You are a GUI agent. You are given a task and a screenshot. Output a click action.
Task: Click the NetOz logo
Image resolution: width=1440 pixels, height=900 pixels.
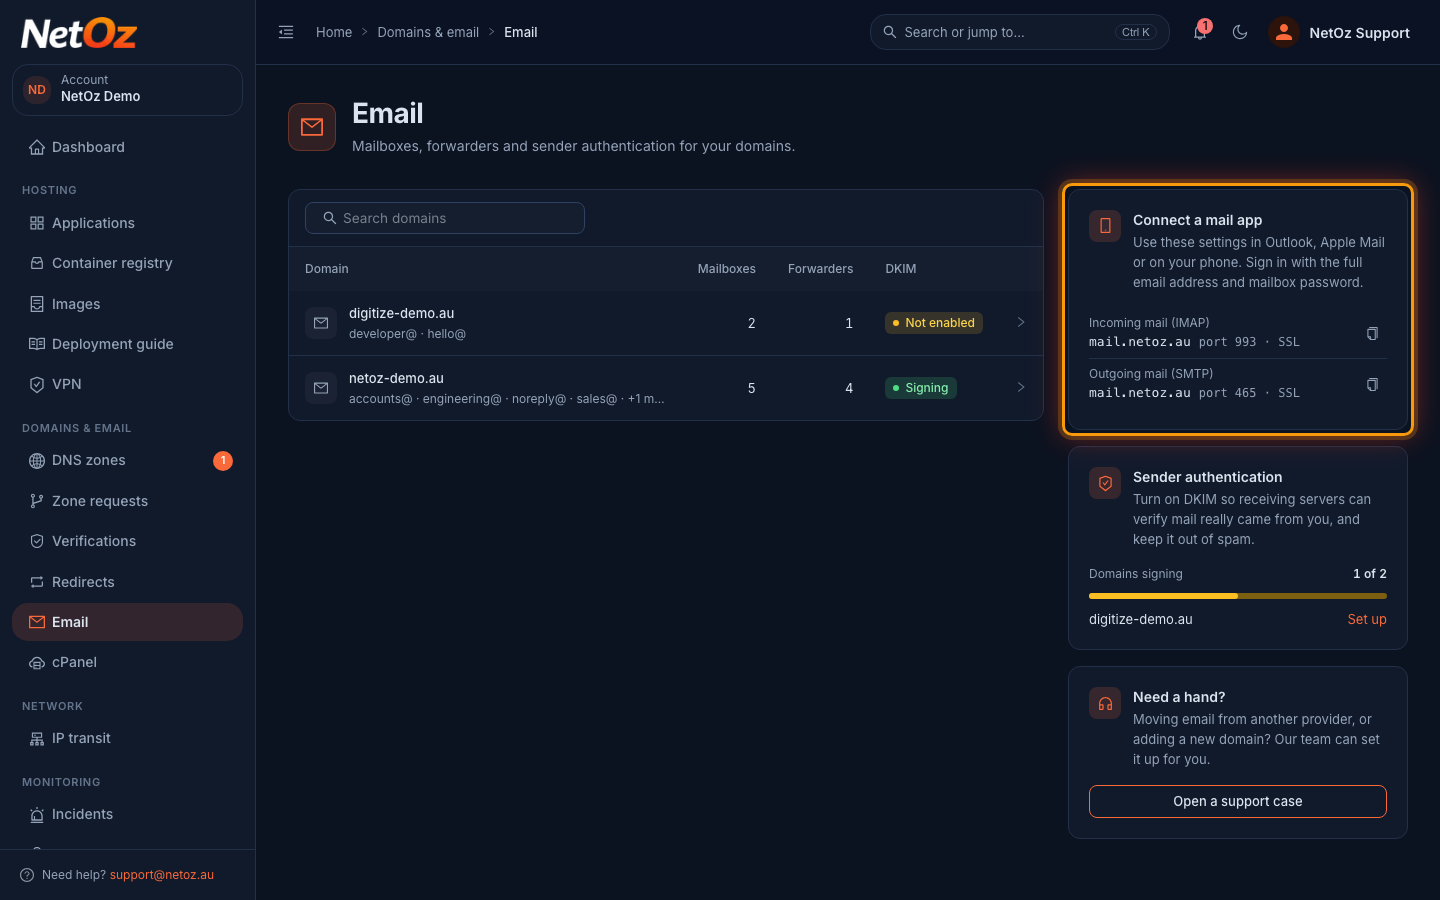pos(79,34)
